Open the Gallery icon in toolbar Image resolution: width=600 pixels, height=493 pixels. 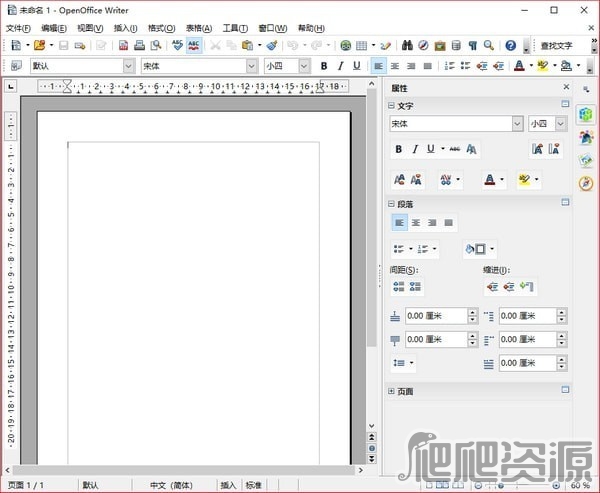(x=440, y=45)
